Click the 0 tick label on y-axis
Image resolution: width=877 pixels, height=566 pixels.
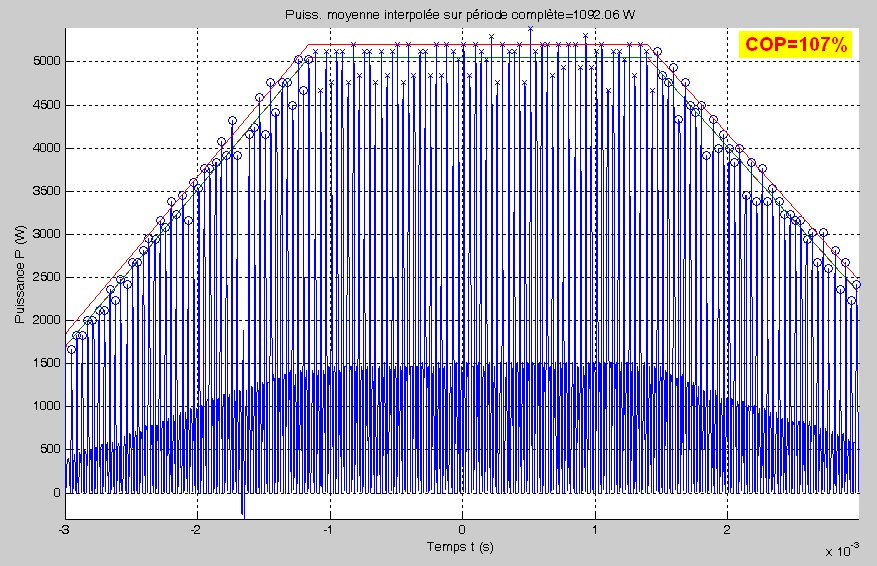click(x=56, y=493)
